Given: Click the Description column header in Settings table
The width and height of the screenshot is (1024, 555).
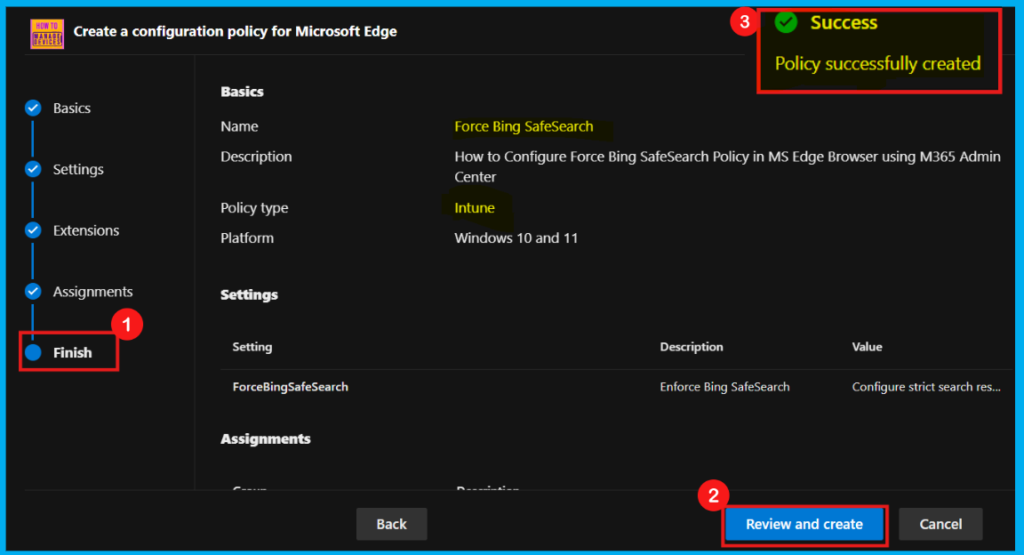Looking at the screenshot, I should point(692,347).
